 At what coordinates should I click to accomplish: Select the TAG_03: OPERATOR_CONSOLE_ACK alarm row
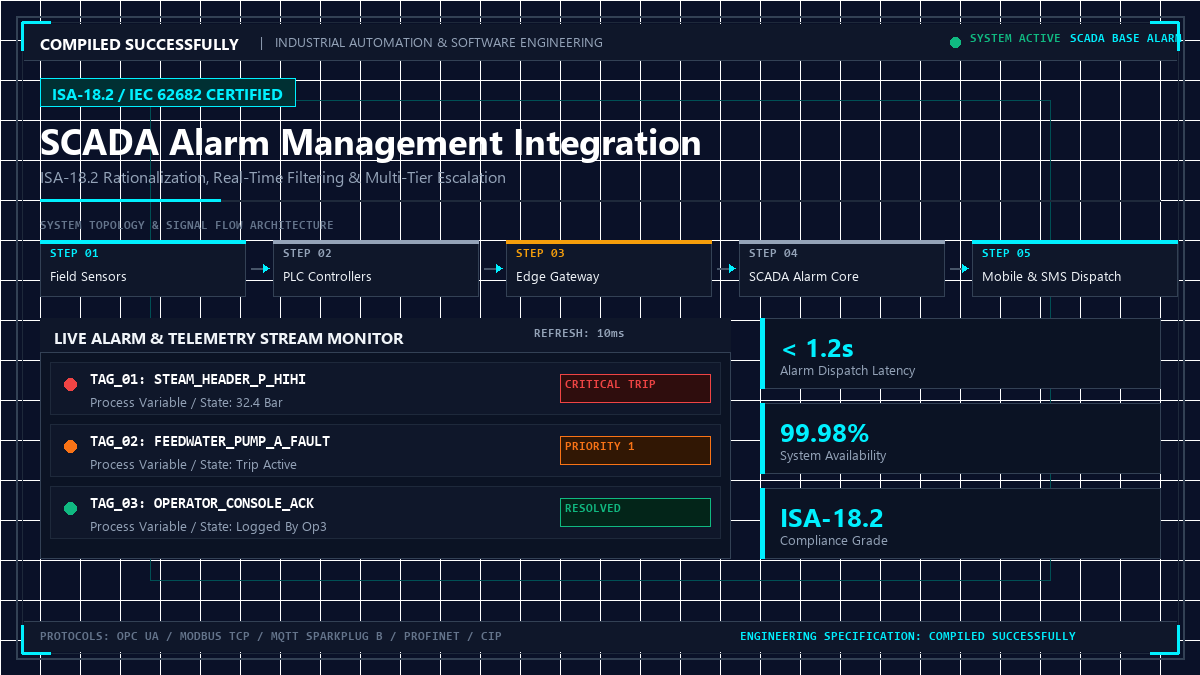coord(385,513)
